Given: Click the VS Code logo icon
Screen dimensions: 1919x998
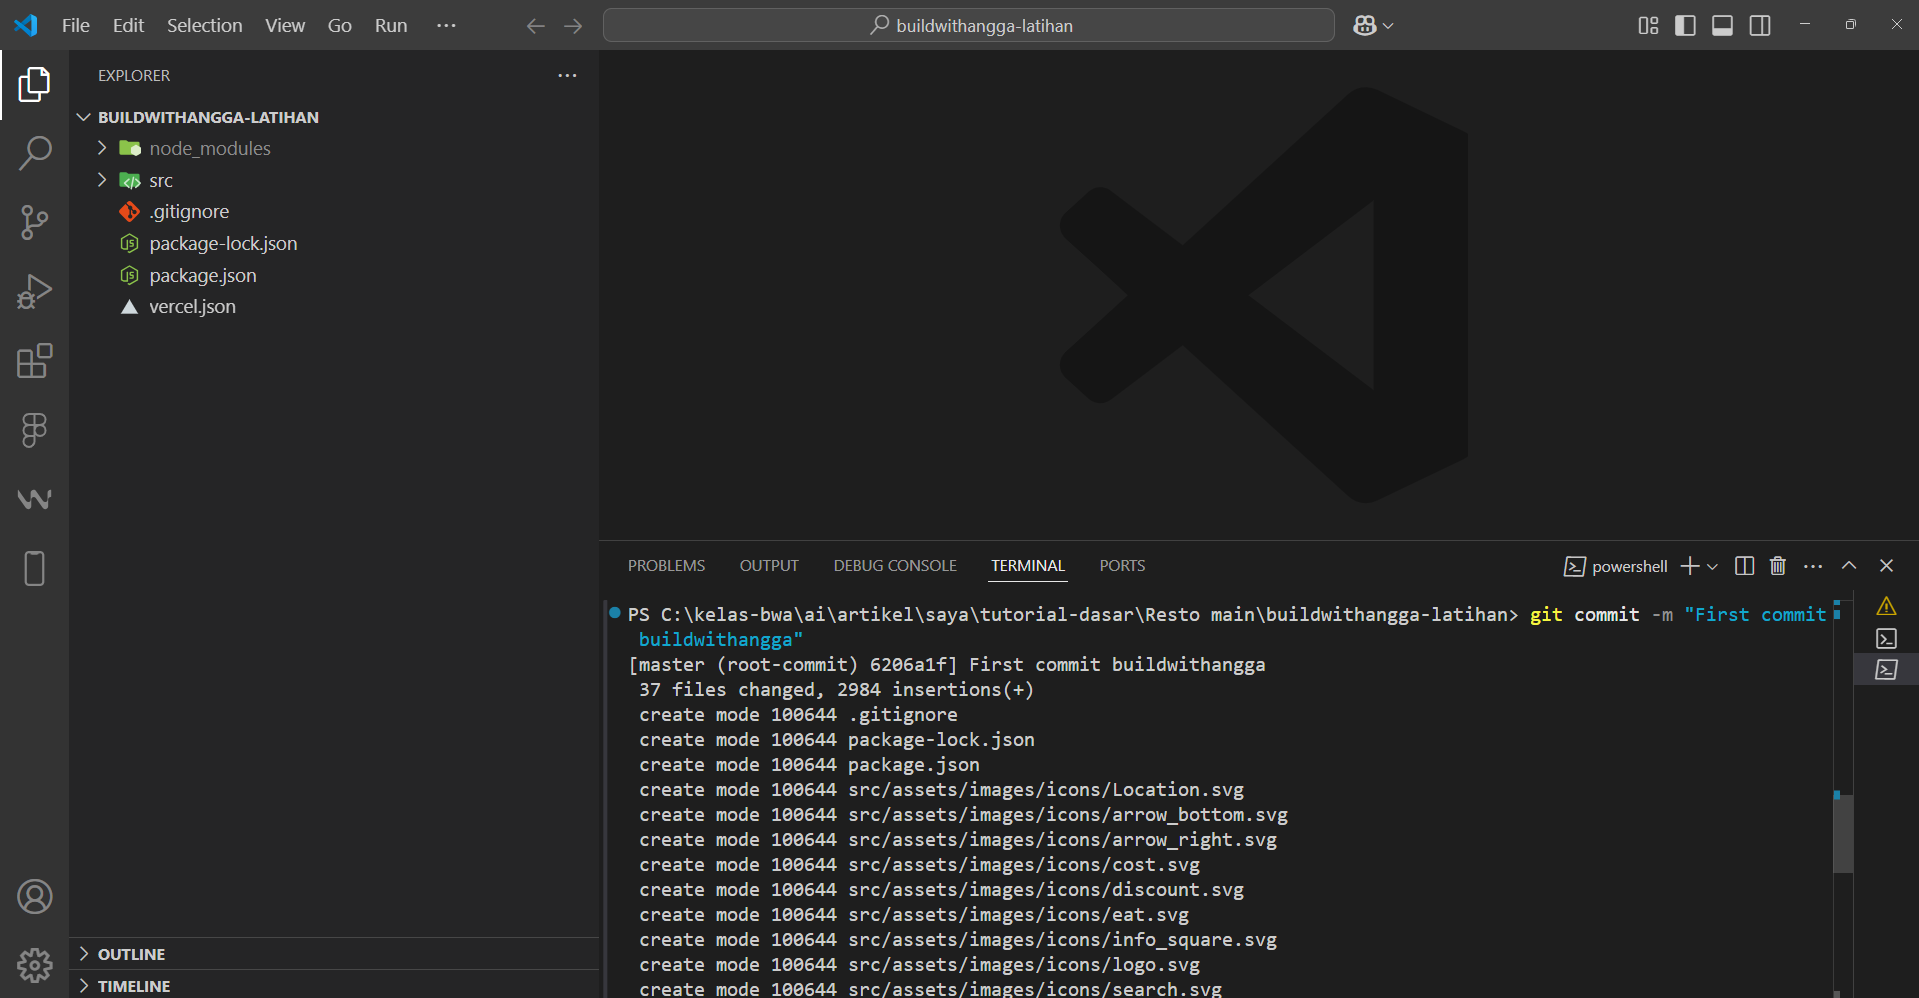Looking at the screenshot, I should 26,25.
